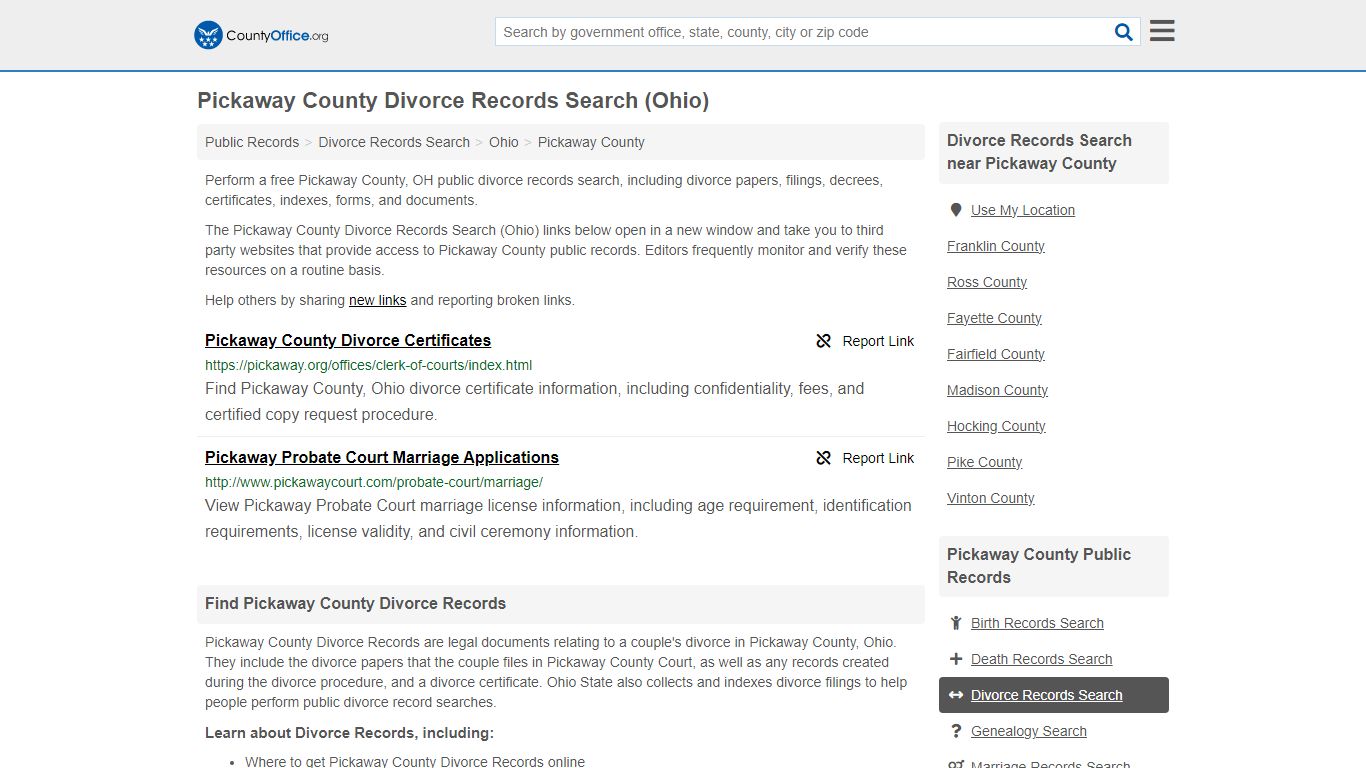
Task: Click the Genealogy question mark icon
Action: [x=956, y=731]
